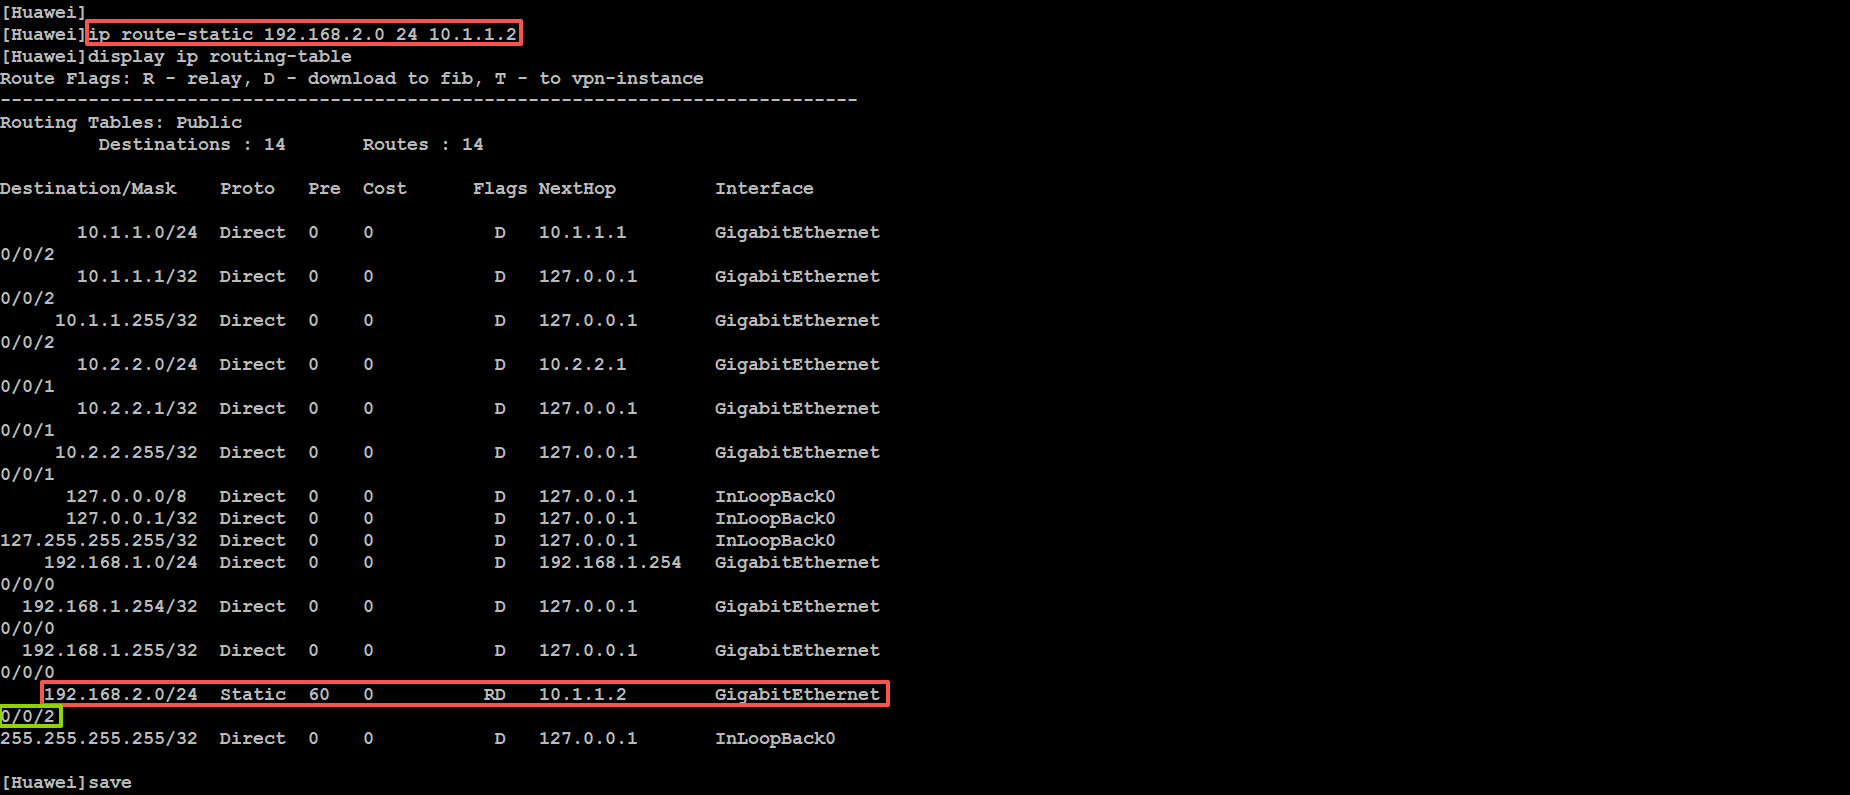Click the NextHop column header
The width and height of the screenshot is (1850, 795).
[577, 189]
